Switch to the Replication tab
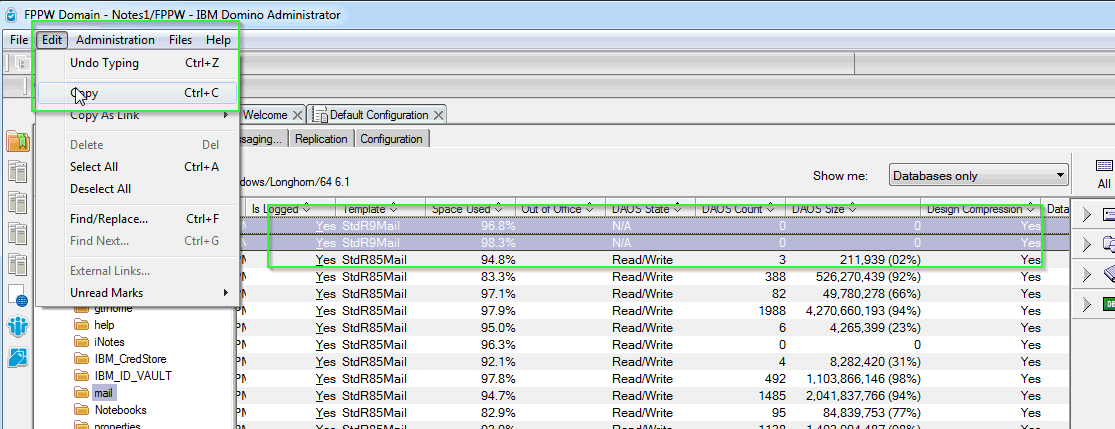 click(321, 139)
